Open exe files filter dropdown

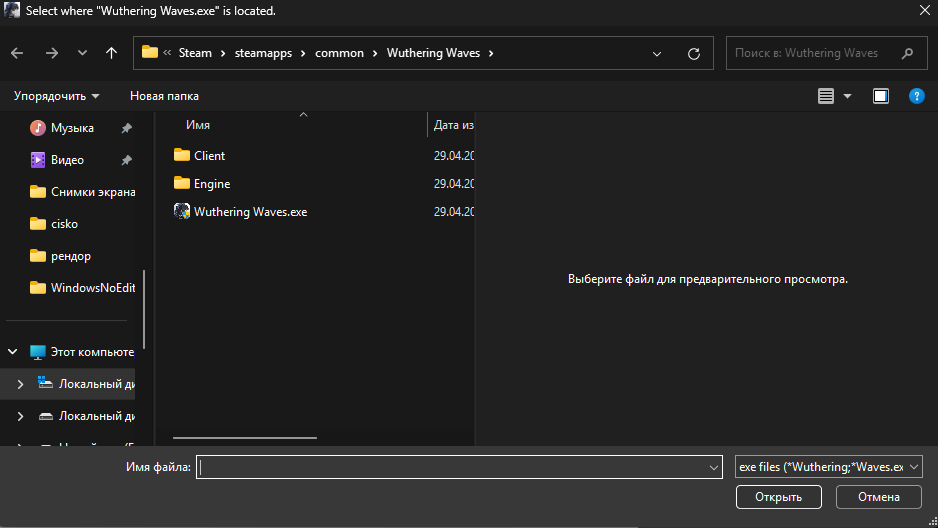829,467
